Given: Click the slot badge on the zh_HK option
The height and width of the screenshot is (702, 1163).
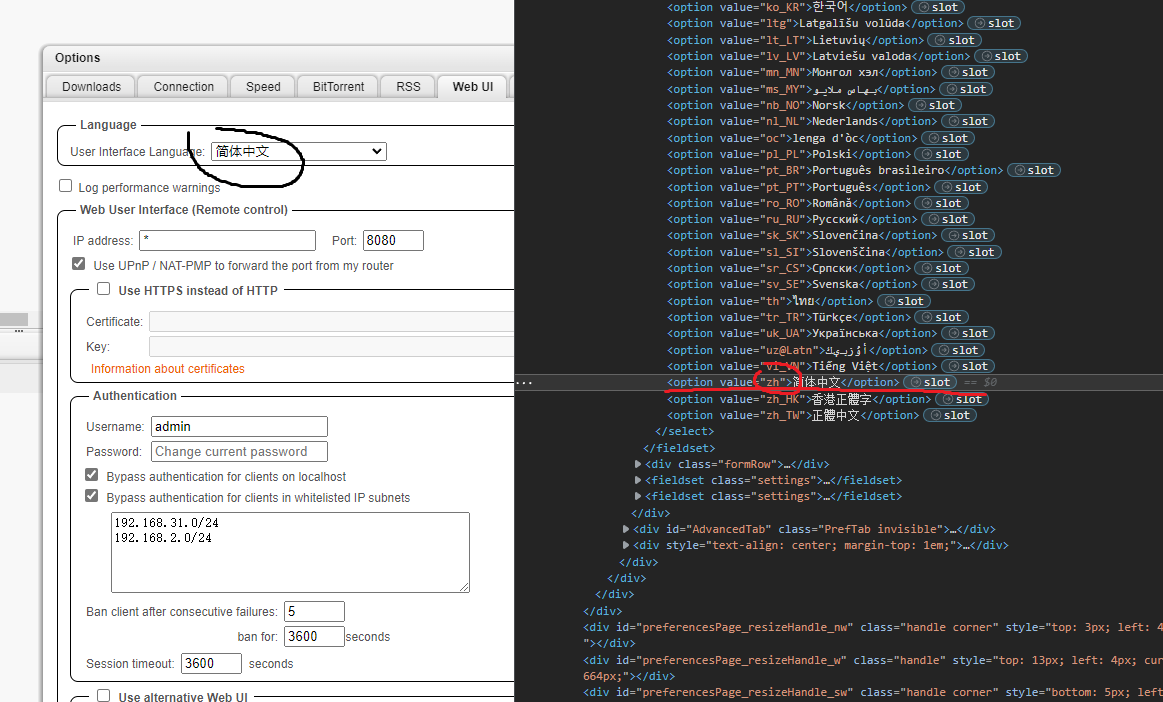Looking at the screenshot, I should 961,398.
